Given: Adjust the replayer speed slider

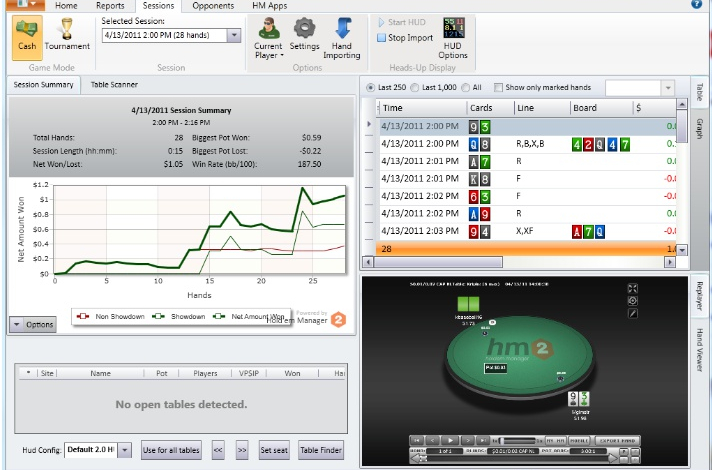Looking at the screenshot, I should (x=518, y=440).
